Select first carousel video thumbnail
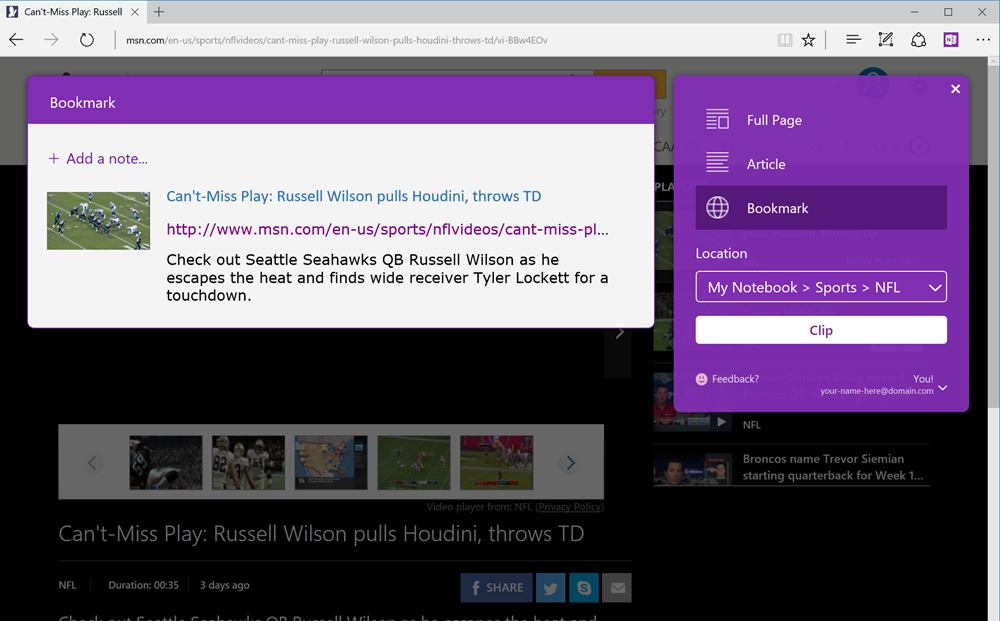Image resolution: width=1000 pixels, height=621 pixels. click(x=166, y=463)
